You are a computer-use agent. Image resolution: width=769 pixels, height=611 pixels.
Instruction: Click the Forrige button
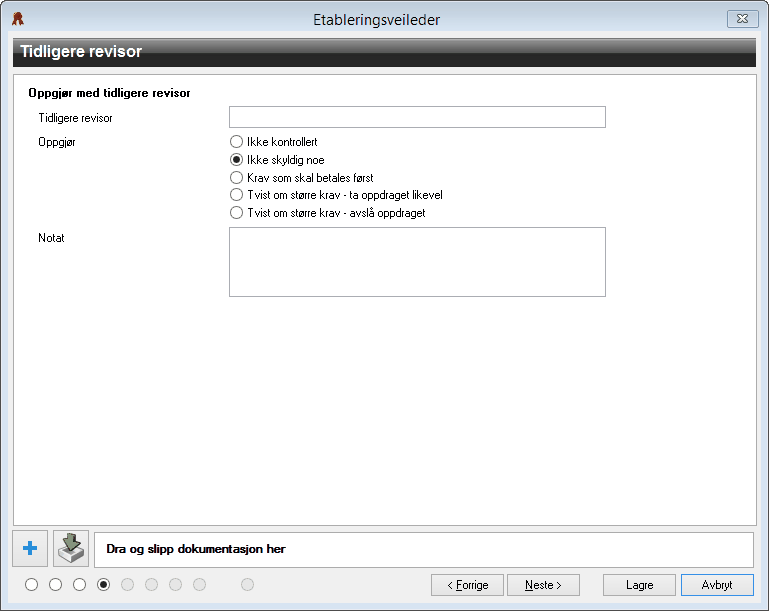click(467, 585)
